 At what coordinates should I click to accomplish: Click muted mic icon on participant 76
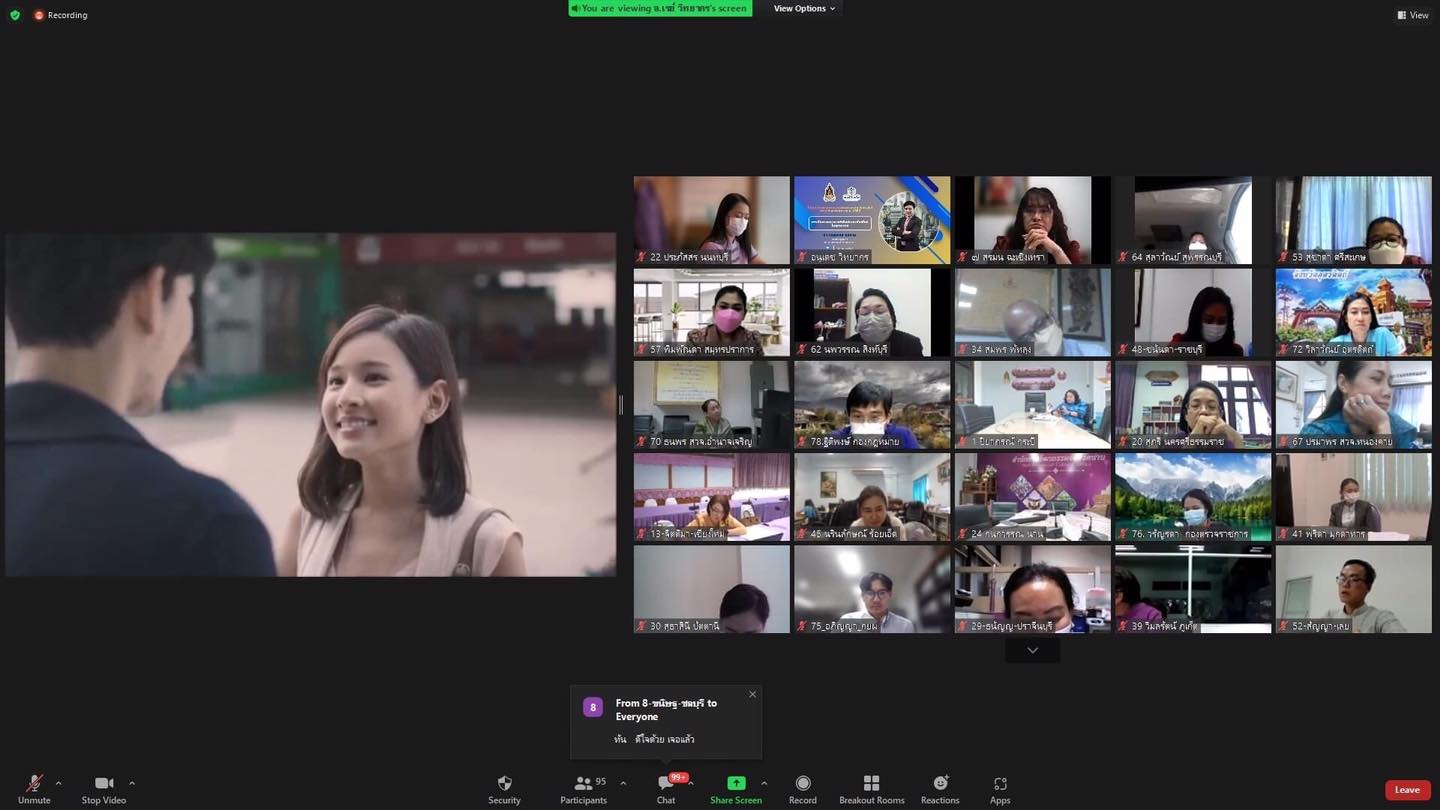tap(1123, 534)
